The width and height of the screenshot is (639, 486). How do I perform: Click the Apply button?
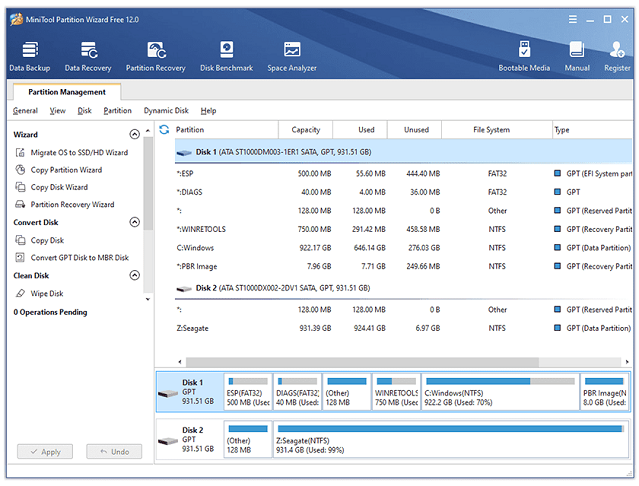(x=45, y=451)
